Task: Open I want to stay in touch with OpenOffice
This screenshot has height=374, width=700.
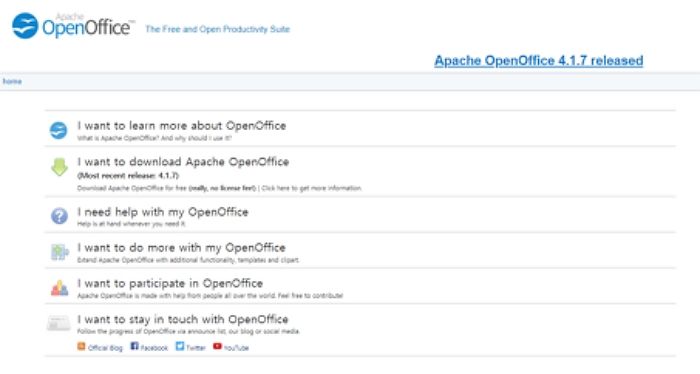Action: (183, 320)
